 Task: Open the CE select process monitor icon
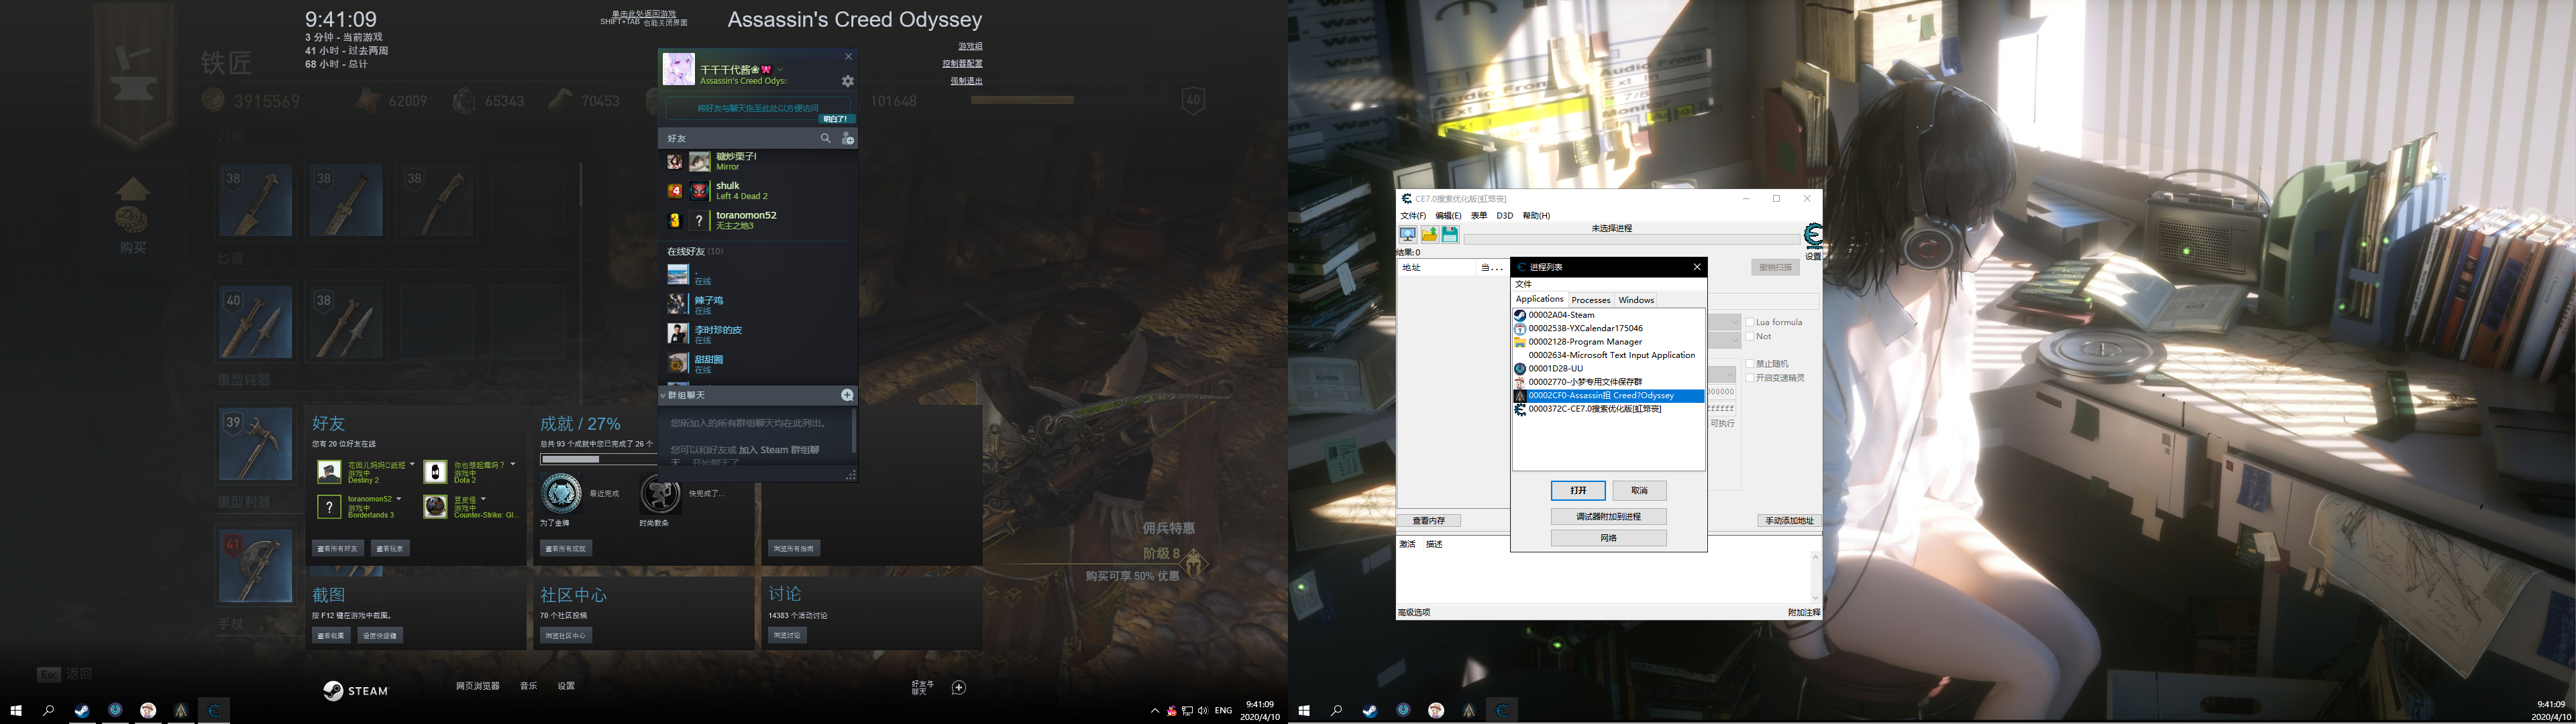1408,234
